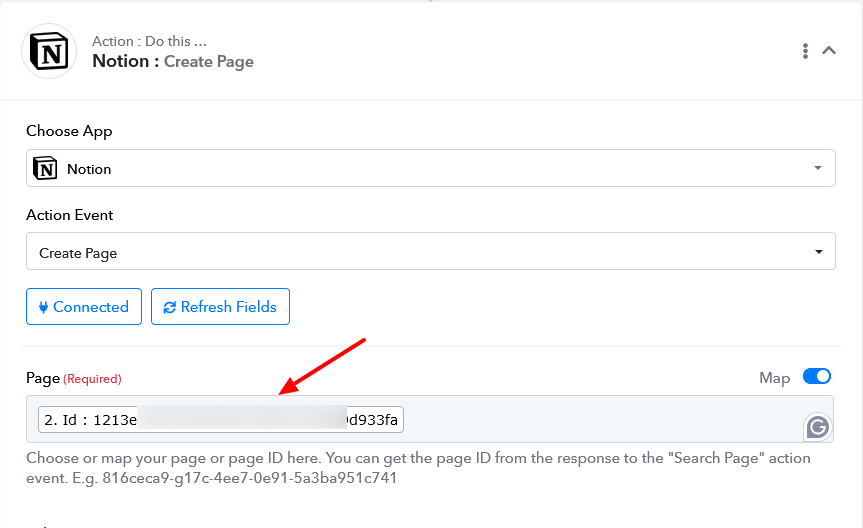Click the Grammarly icon in the Page field
863x528 pixels.
818,427
